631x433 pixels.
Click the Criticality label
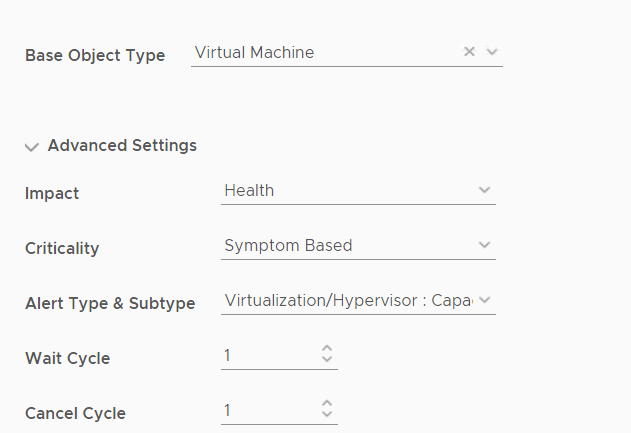pyautogui.click(x=62, y=248)
